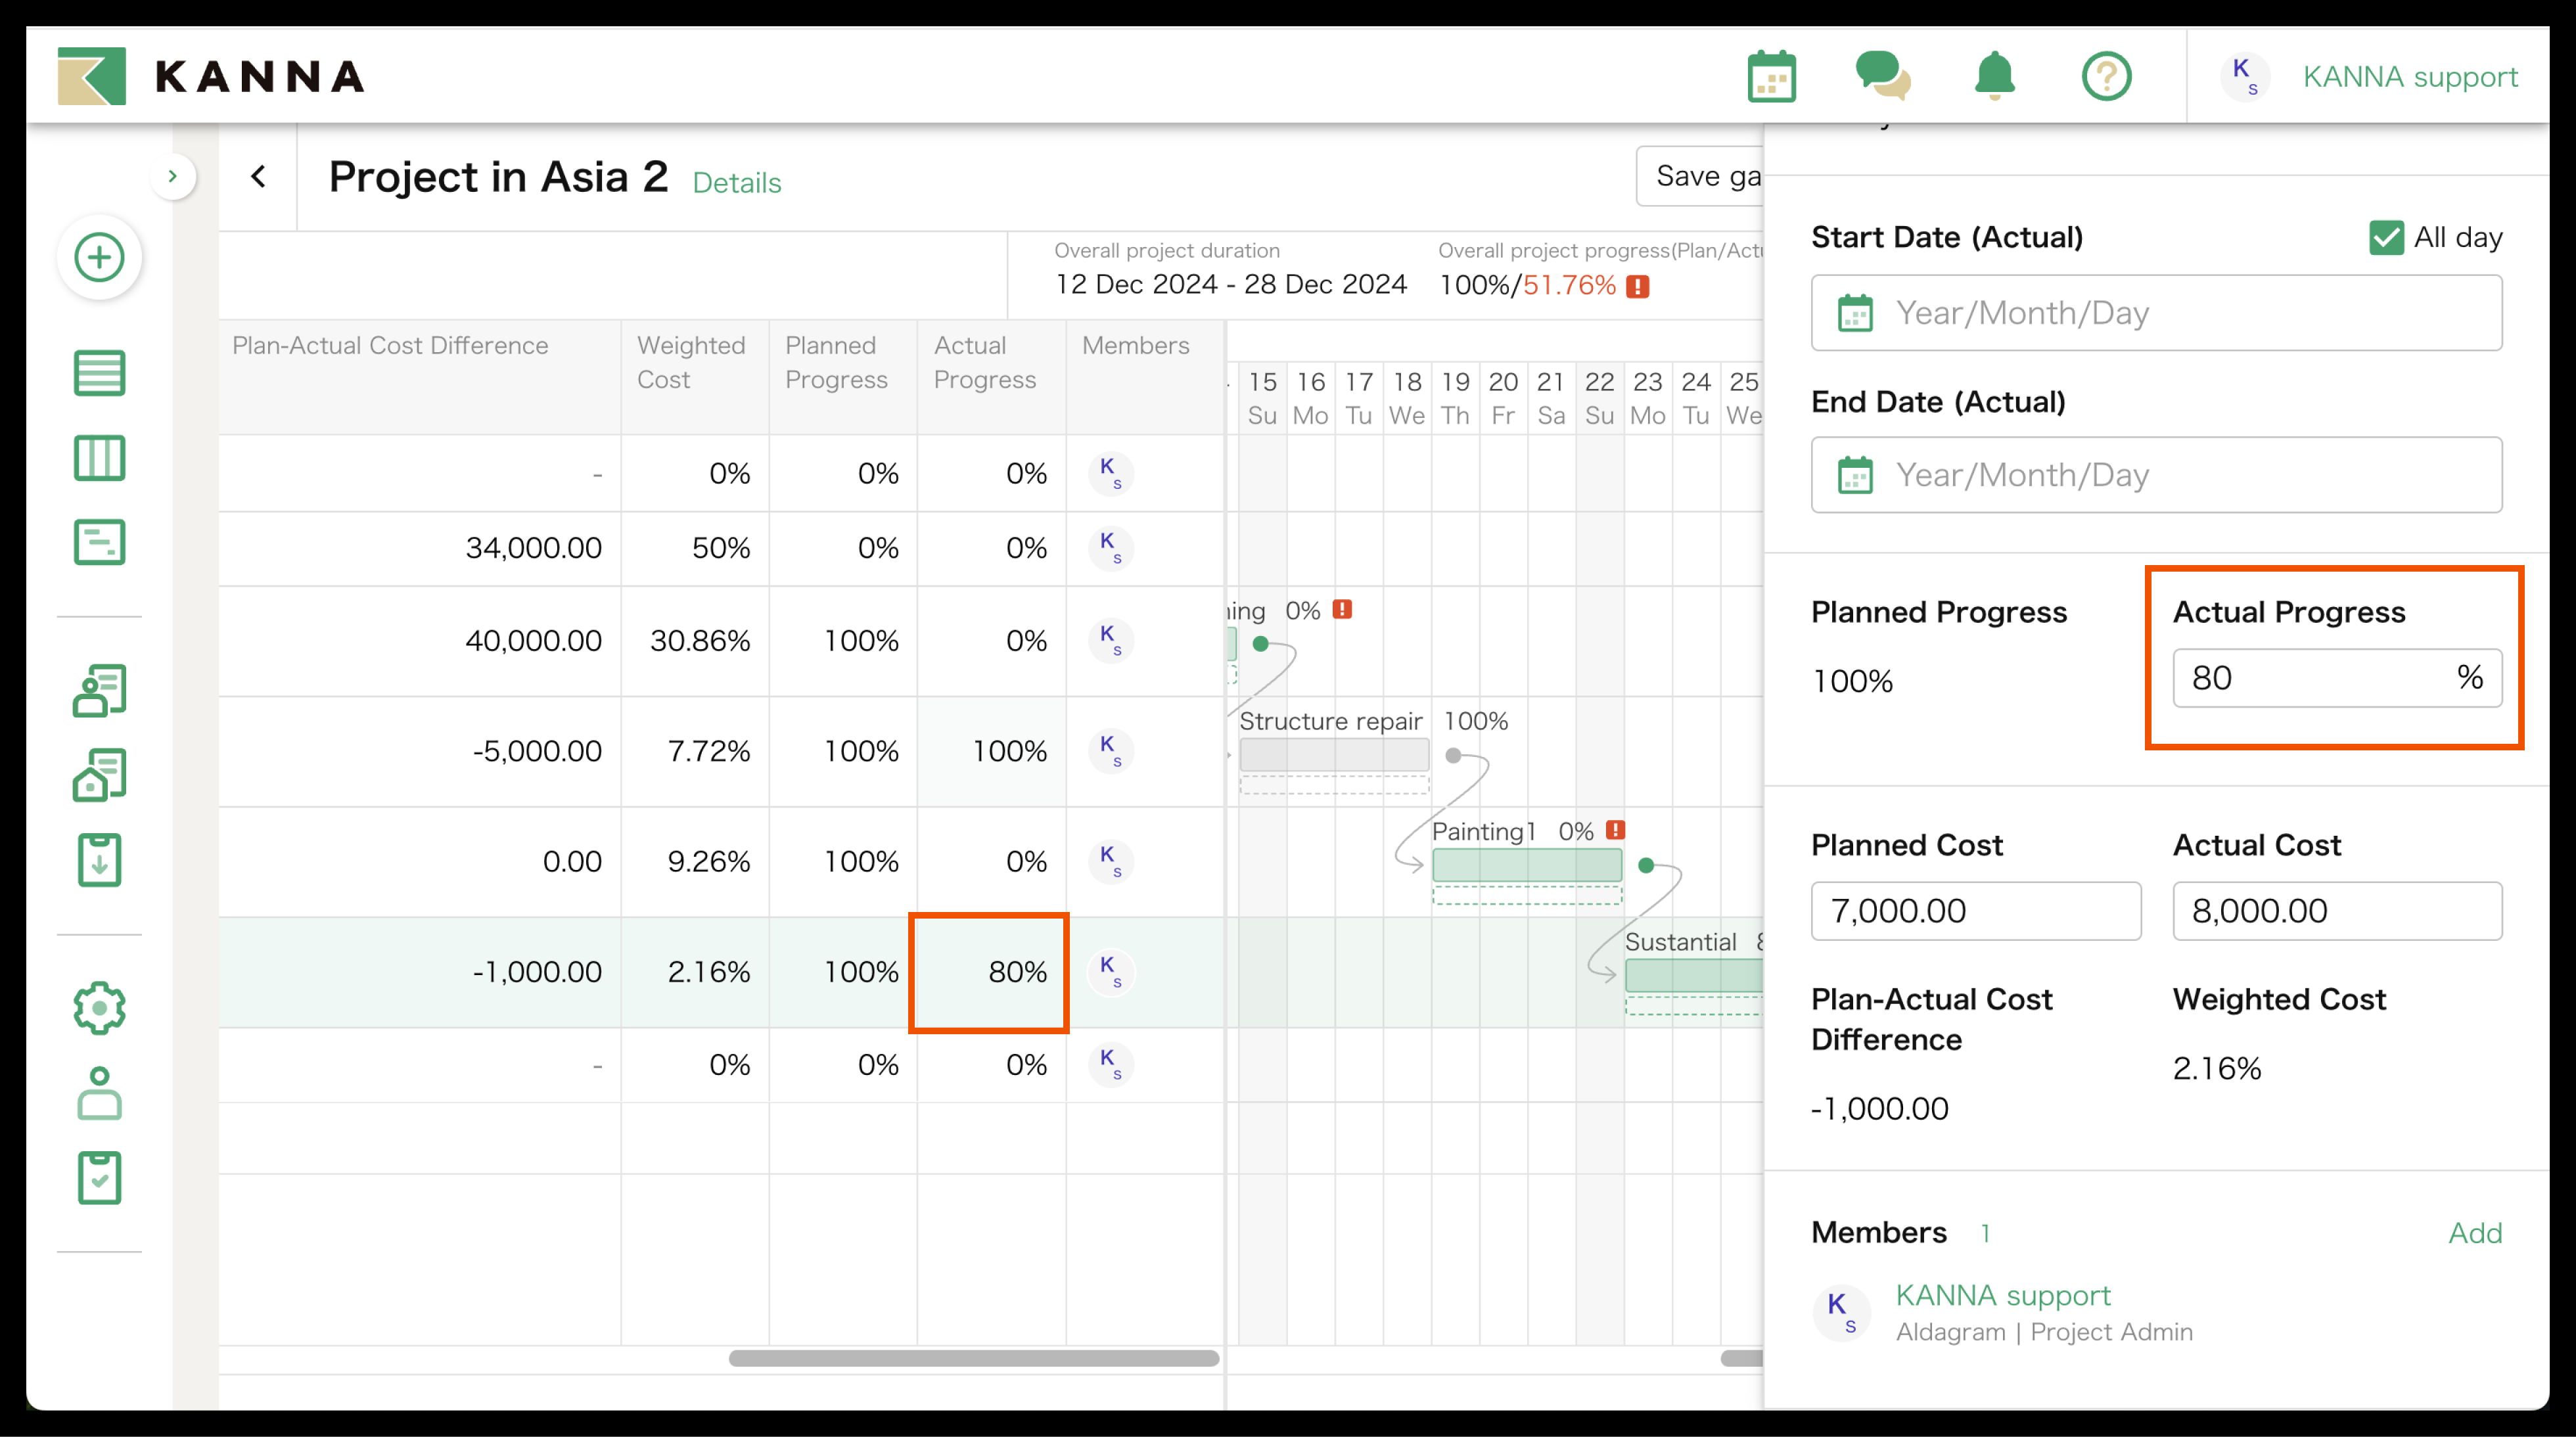Open the list view icon in sidebar
Viewport: 2576px width, 1437px height.
(x=99, y=373)
